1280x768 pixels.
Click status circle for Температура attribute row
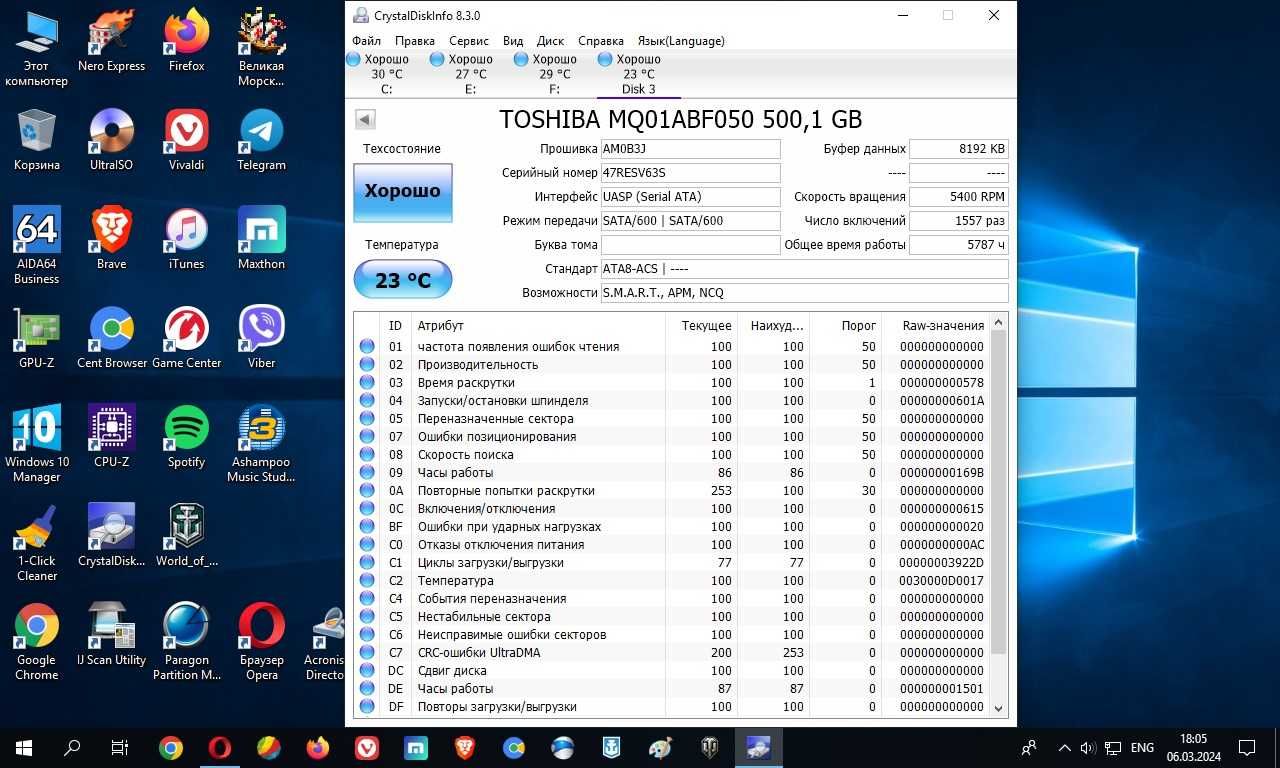[x=367, y=581]
